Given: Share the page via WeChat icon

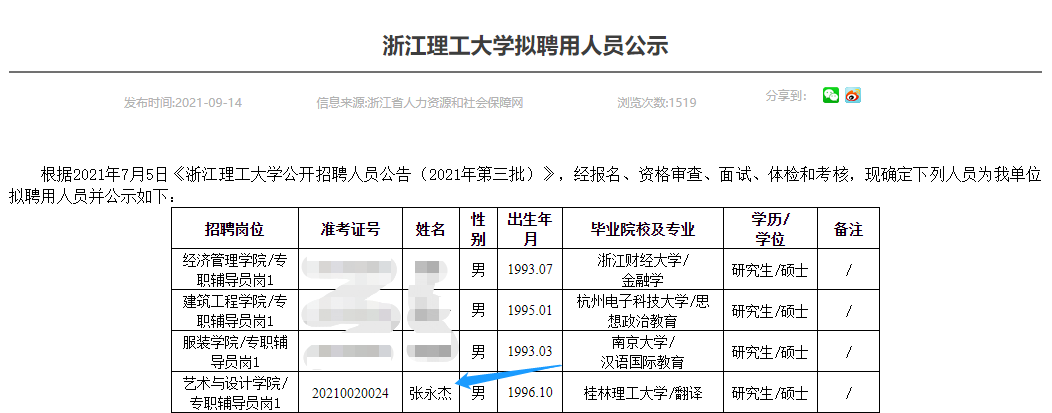Looking at the screenshot, I should pyautogui.click(x=831, y=95).
